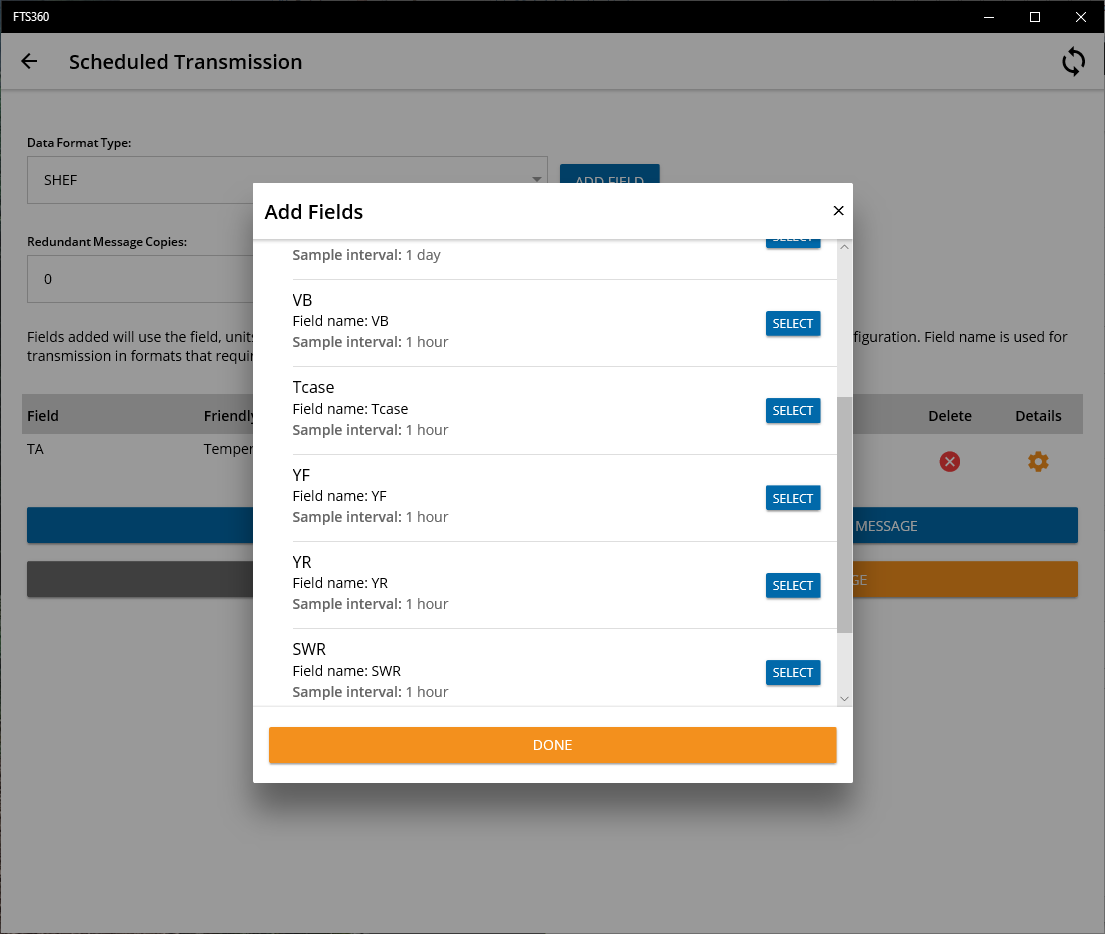Open the orange gear details for TA
Image resolution: width=1105 pixels, height=934 pixels.
tap(1037, 462)
